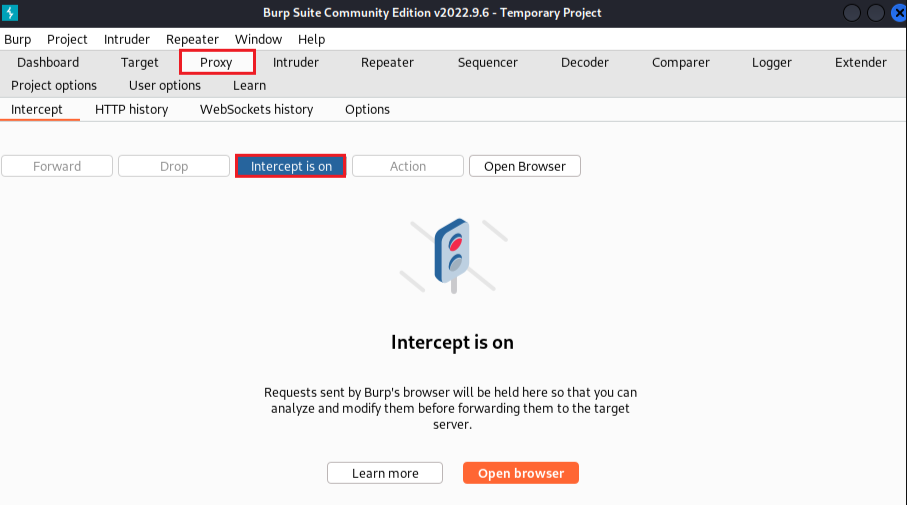This screenshot has height=505, width=907.
Task: Click Open Browser in the toolbar
Action: point(525,166)
